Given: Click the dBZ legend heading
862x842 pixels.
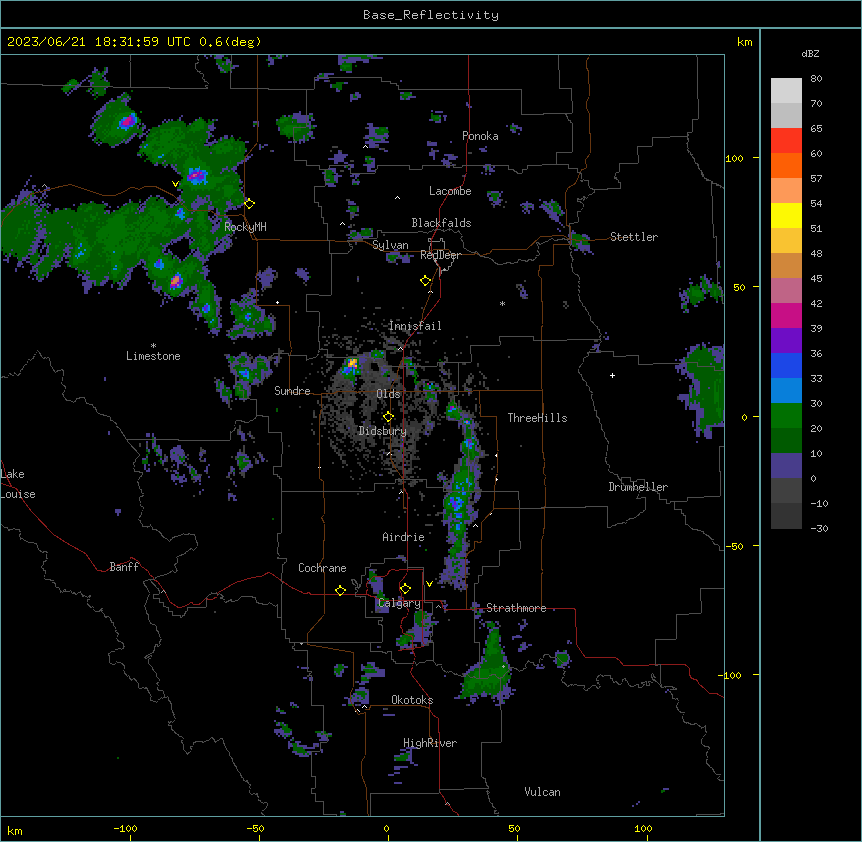Looking at the screenshot, I should [810, 53].
